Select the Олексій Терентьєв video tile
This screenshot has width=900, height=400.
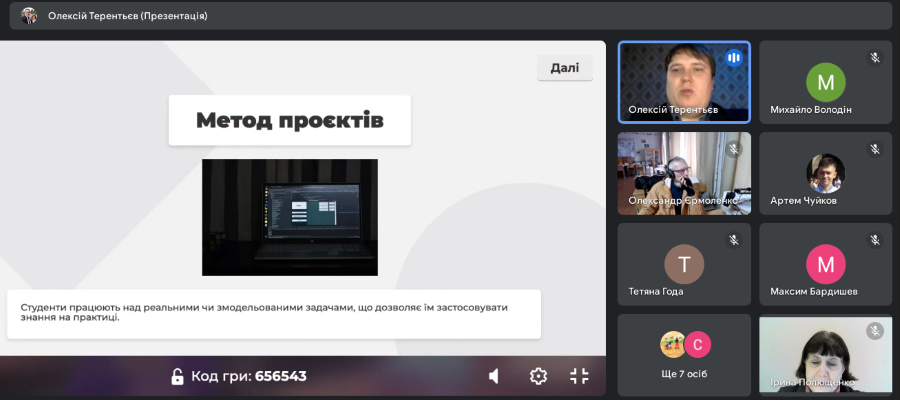point(684,82)
